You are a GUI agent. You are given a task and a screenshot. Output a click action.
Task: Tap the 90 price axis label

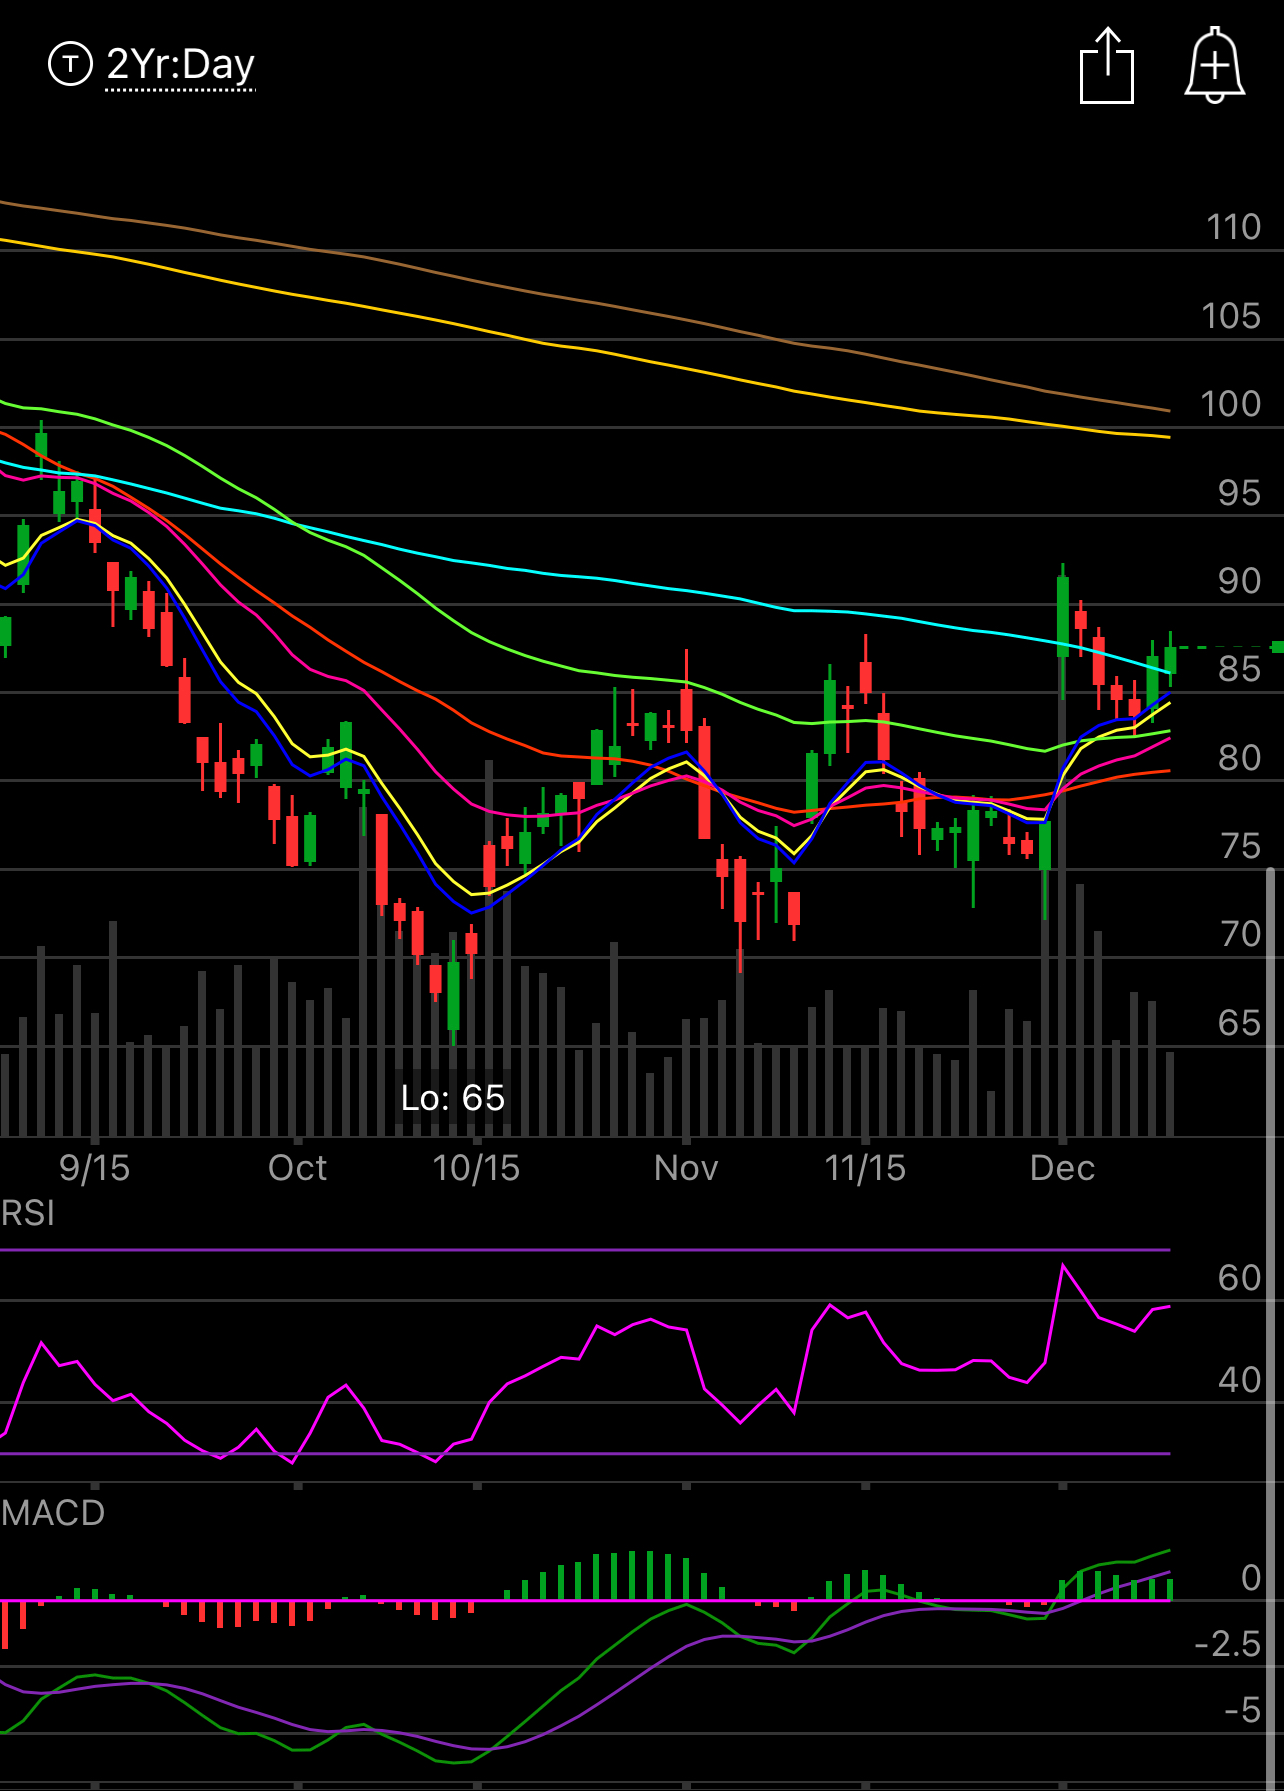(1239, 581)
